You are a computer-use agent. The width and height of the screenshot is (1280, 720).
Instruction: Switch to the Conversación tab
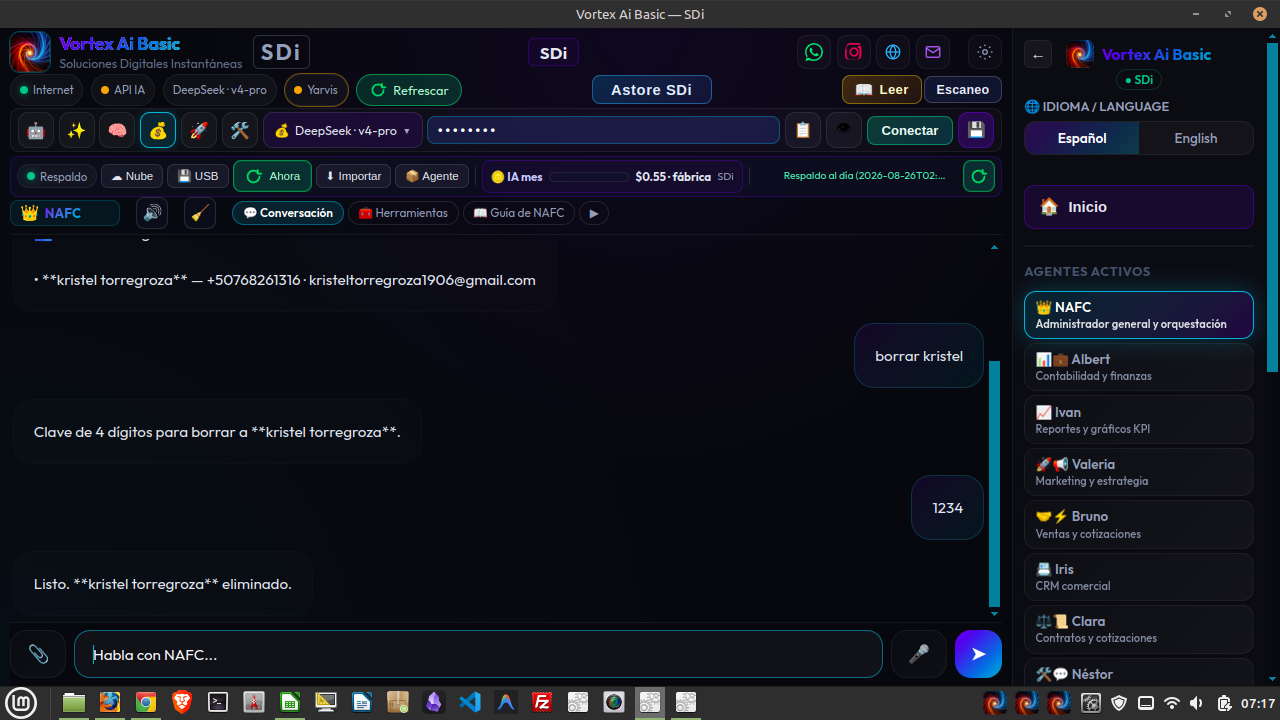tap(288, 213)
